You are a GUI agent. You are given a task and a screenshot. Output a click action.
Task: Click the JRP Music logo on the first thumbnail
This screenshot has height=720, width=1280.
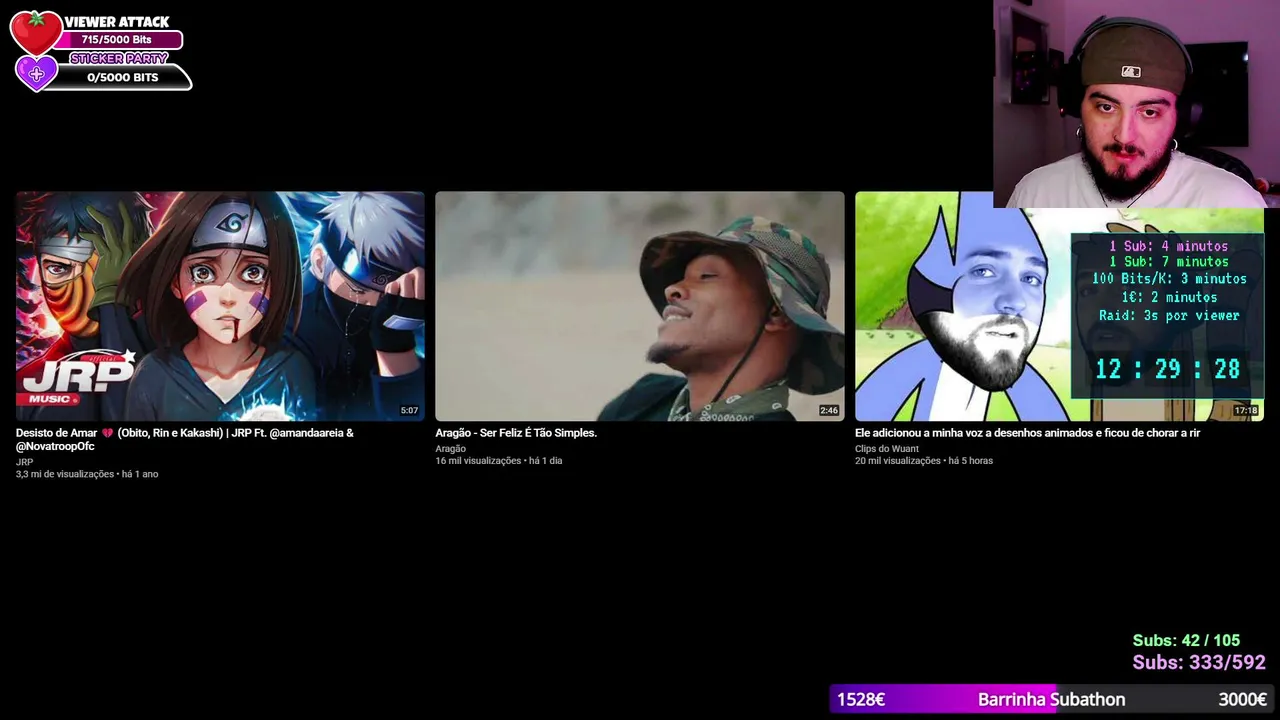(x=76, y=377)
